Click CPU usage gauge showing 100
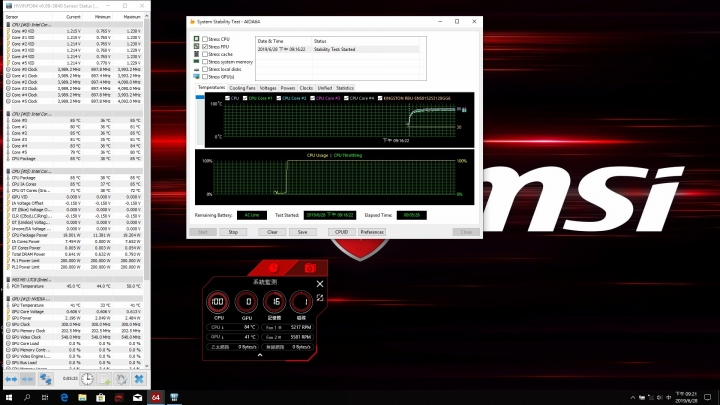This screenshot has width=720, height=405. point(218,302)
